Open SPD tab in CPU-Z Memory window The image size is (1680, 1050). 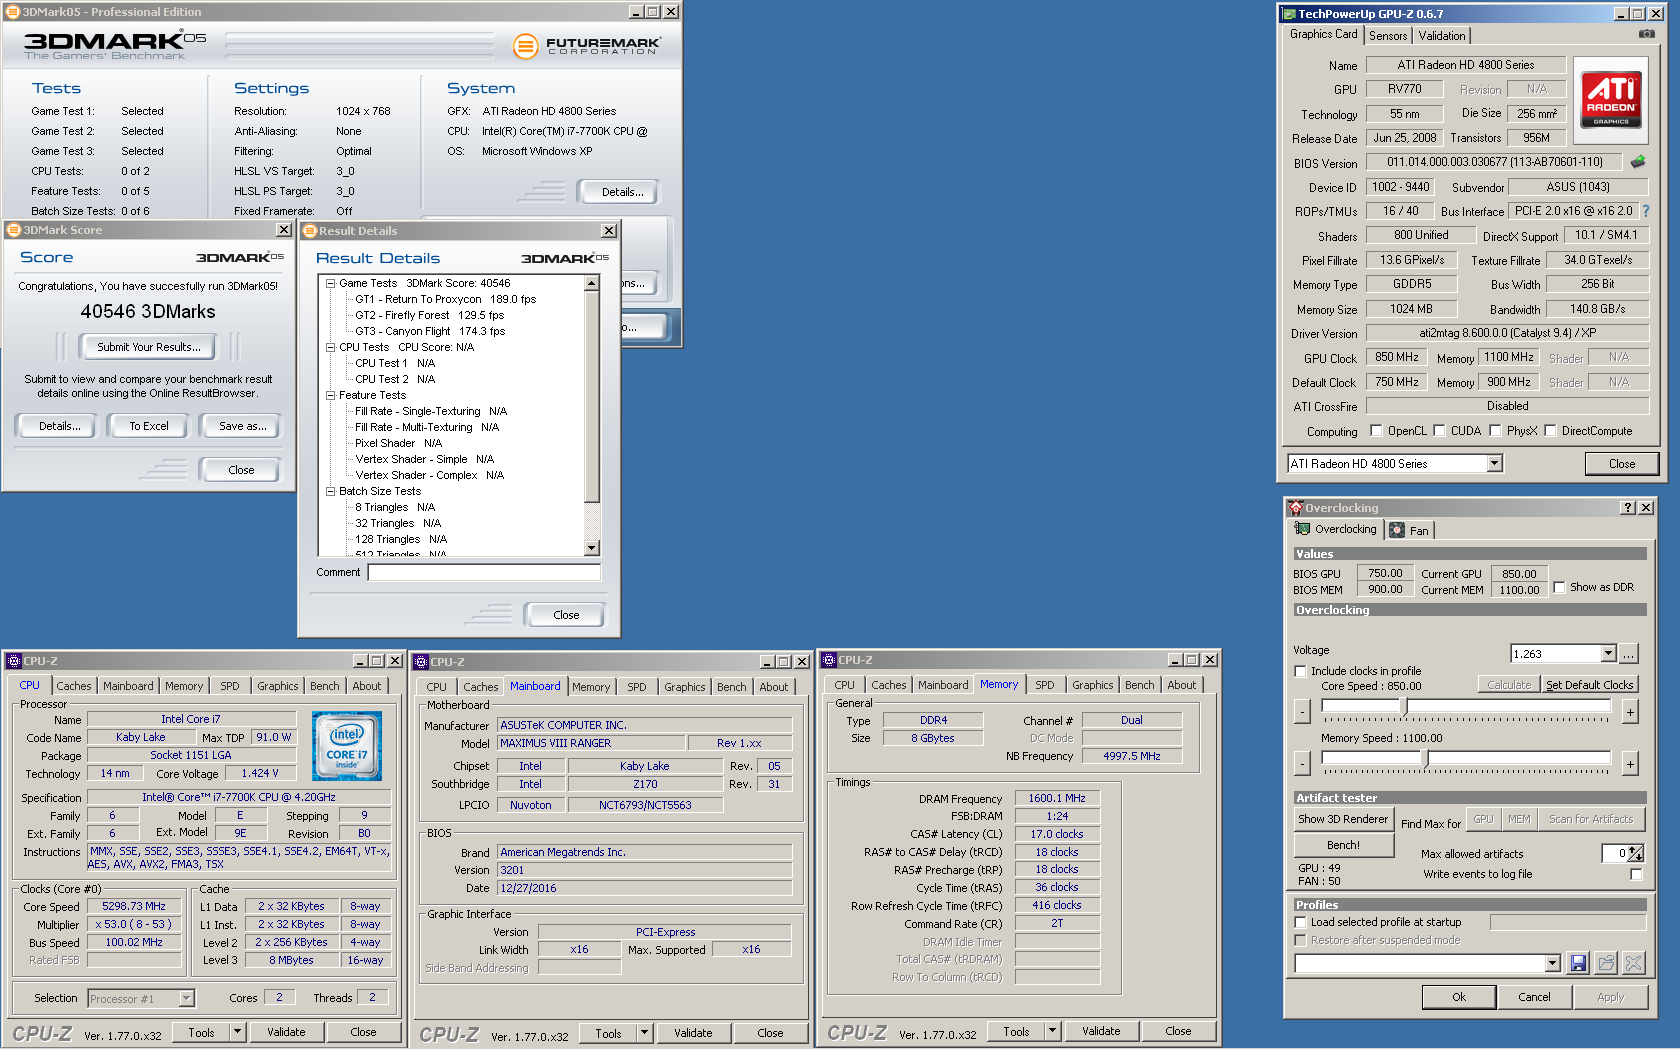click(1045, 685)
